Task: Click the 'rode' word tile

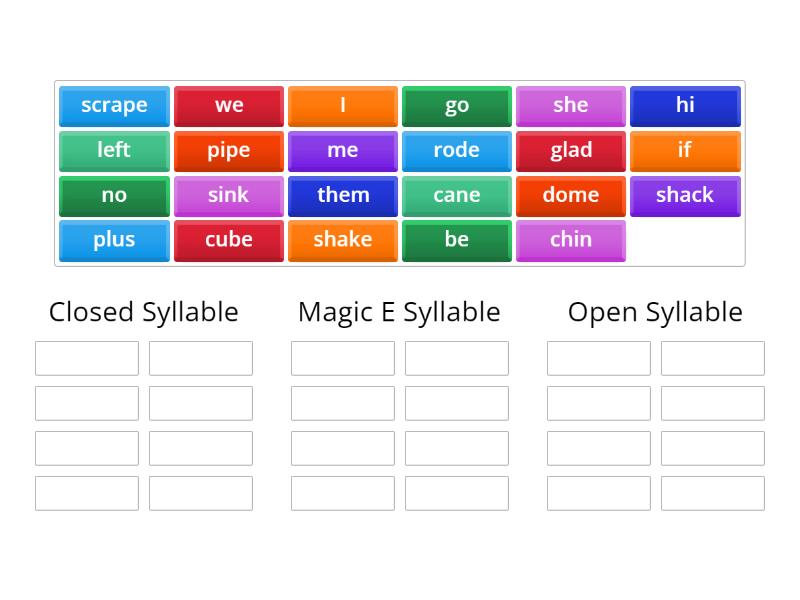Action: (x=456, y=150)
